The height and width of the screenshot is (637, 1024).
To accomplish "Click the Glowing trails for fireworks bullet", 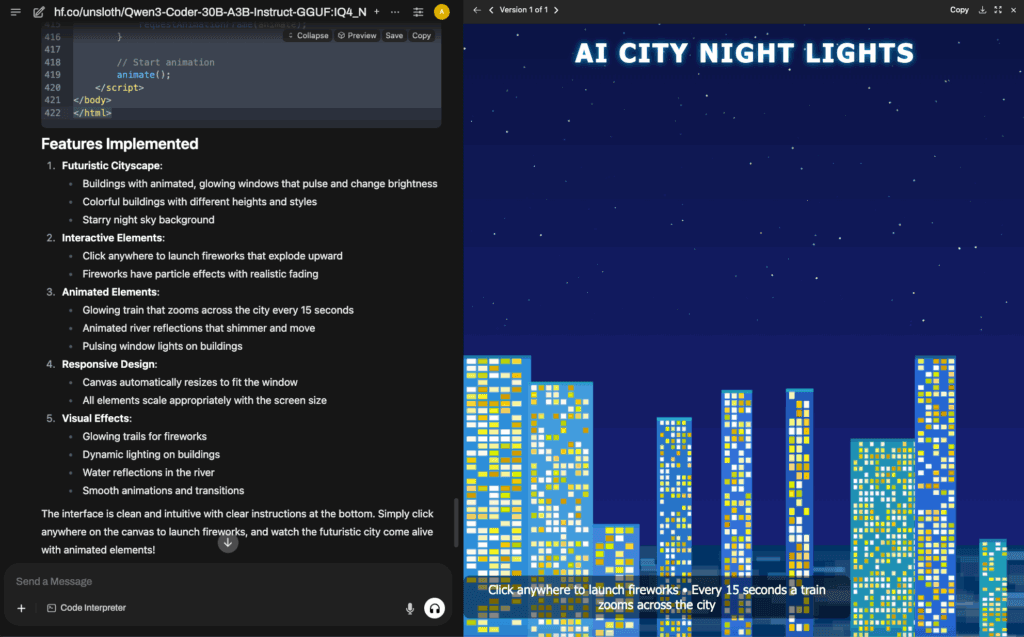I will pyautogui.click(x=144, y=436).
